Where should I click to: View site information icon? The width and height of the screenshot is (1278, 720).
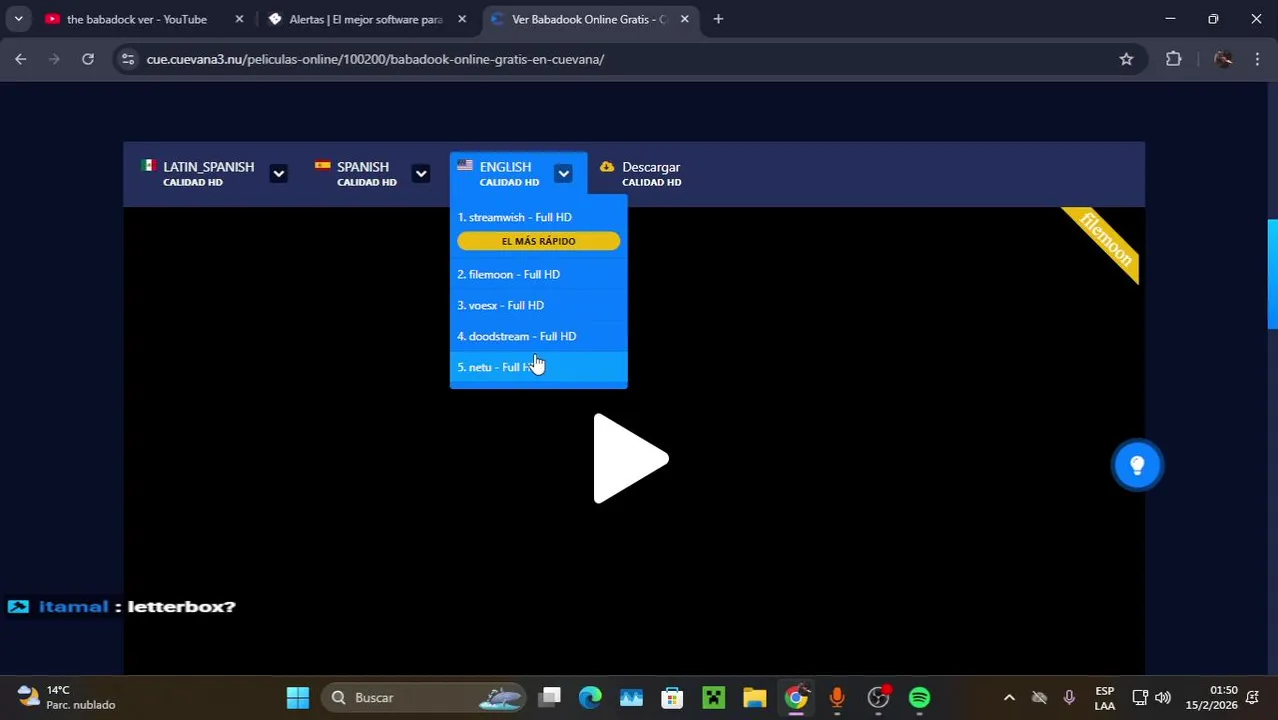tap(128, 59)
